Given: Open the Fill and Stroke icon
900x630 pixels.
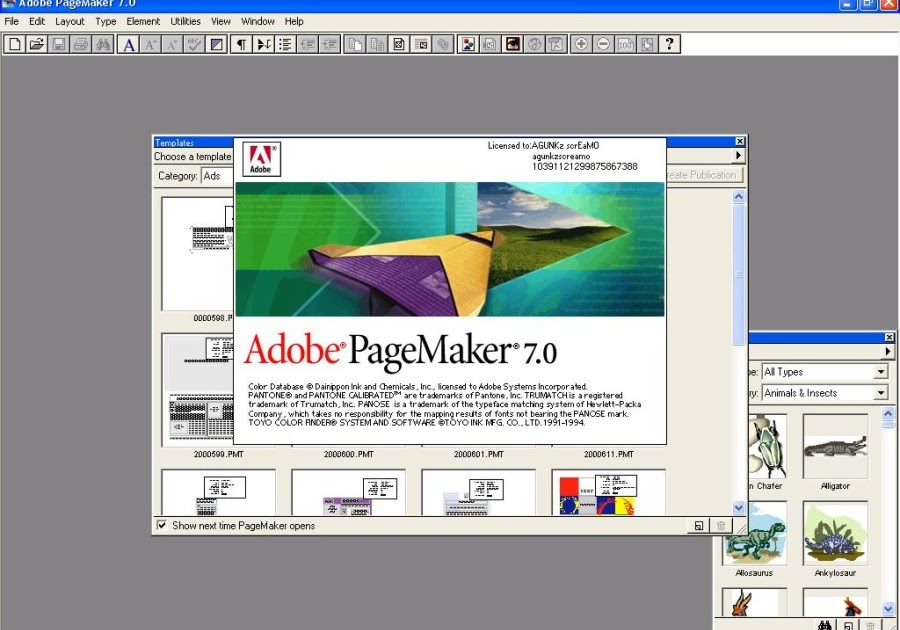Looking at the screenshot, I should click(216, 44).
